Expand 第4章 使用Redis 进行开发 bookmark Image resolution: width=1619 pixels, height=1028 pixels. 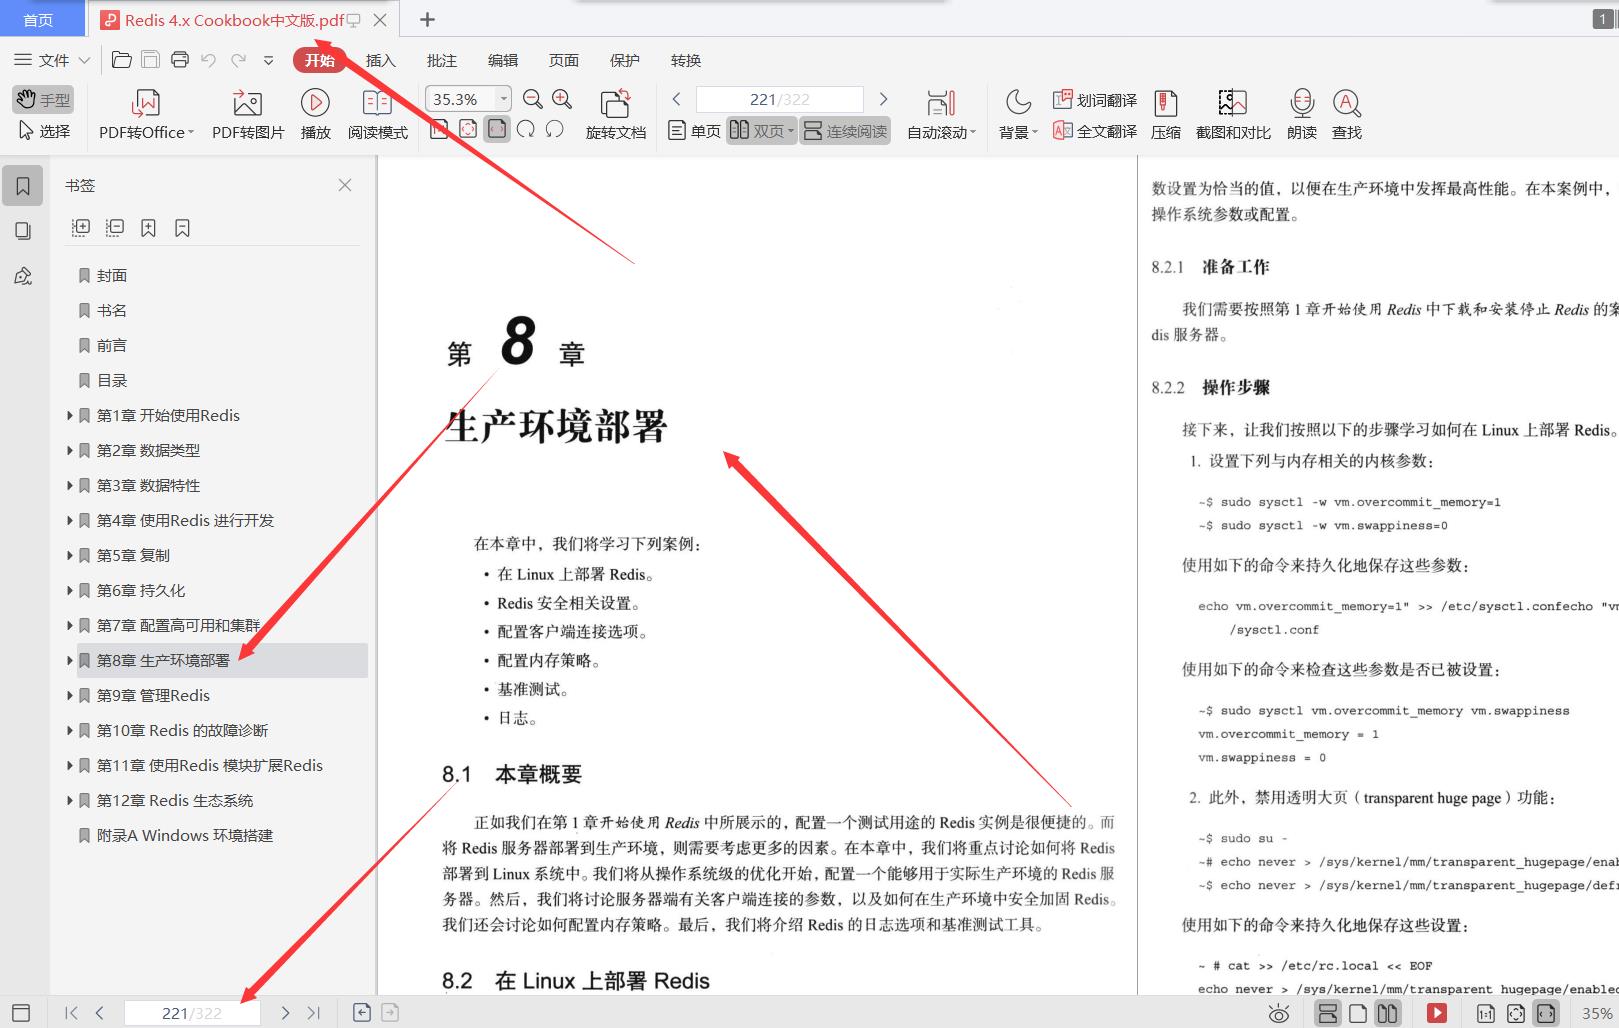click(x=70, y=520)
